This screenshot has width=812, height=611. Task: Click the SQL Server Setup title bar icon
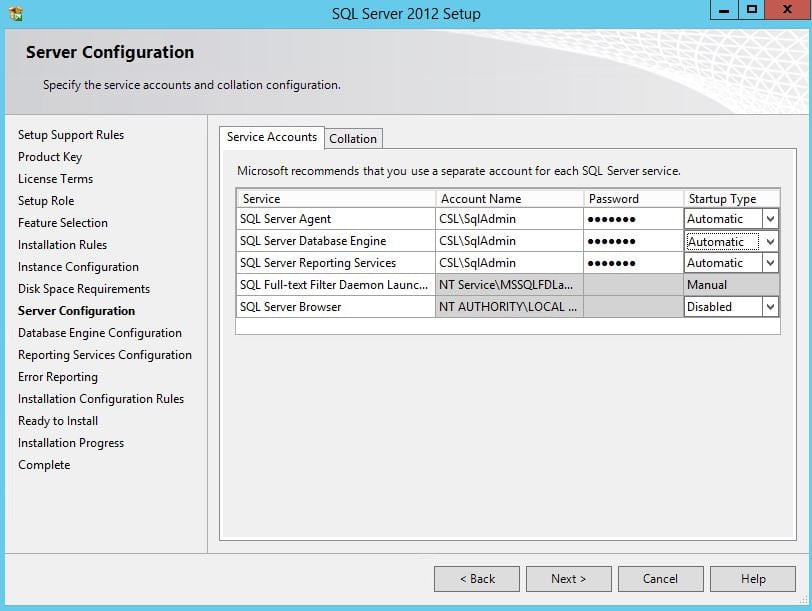(x=16, y=13)
